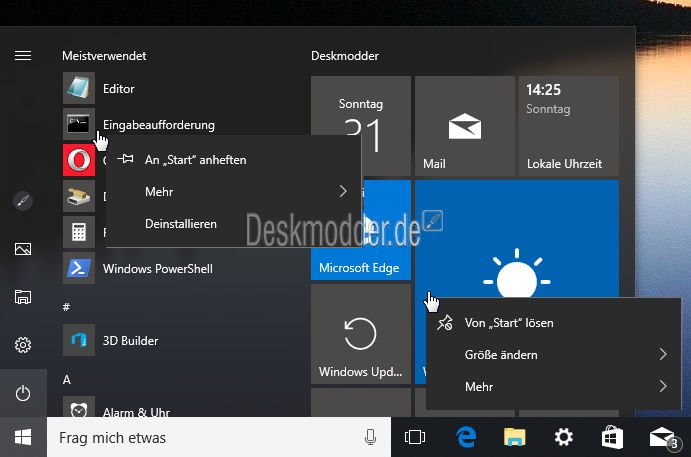The height and width of the screenshot is (457, 691).
Task: Click the 3D Builder icon
Action: pyautogui.click(x=79, y=340)
